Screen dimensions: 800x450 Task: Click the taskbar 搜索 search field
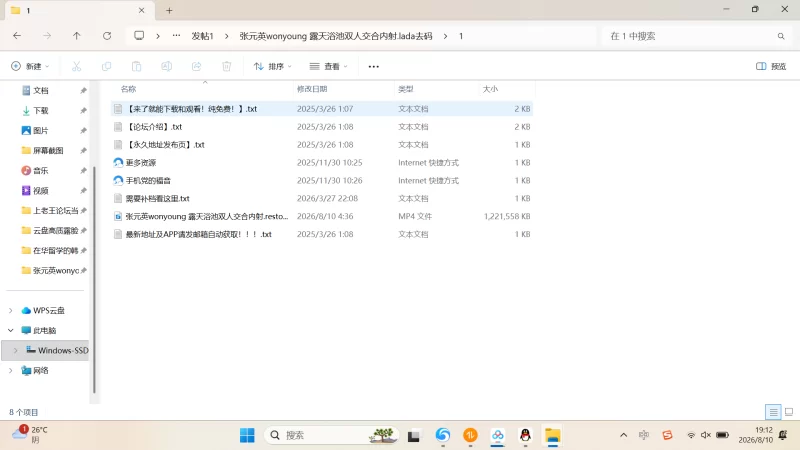point(332,435)
